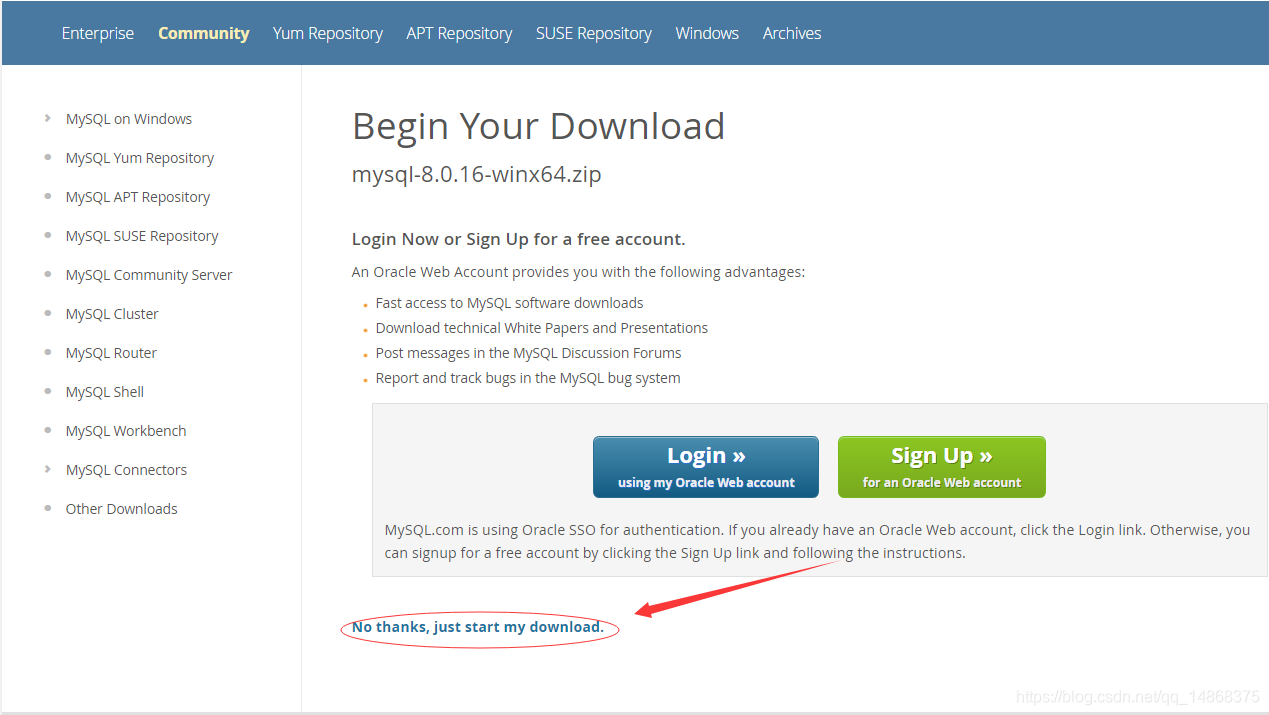
Task: Select MySQL Router in sidebar
Action: point(111,353)
